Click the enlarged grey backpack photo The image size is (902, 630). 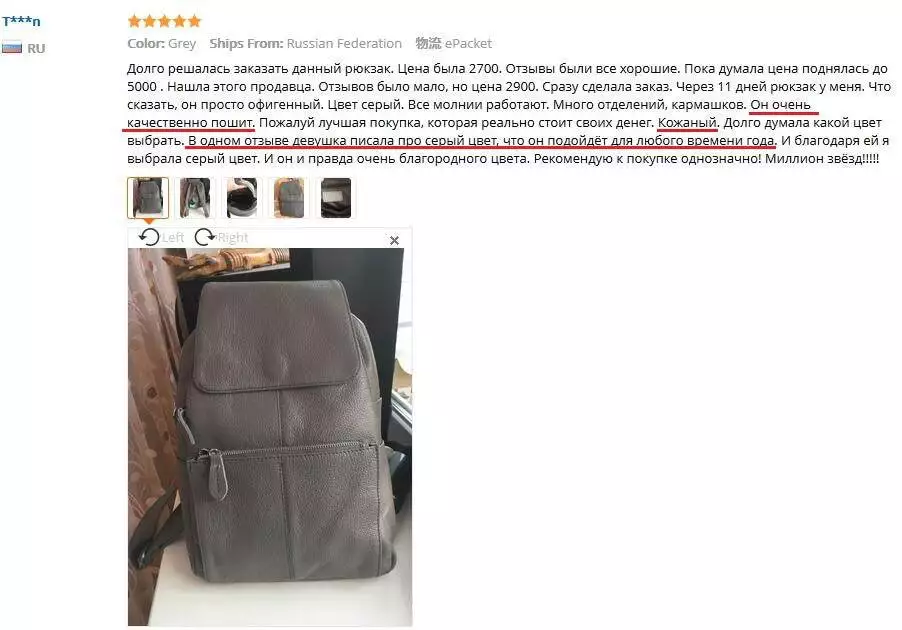coord(270,437)
